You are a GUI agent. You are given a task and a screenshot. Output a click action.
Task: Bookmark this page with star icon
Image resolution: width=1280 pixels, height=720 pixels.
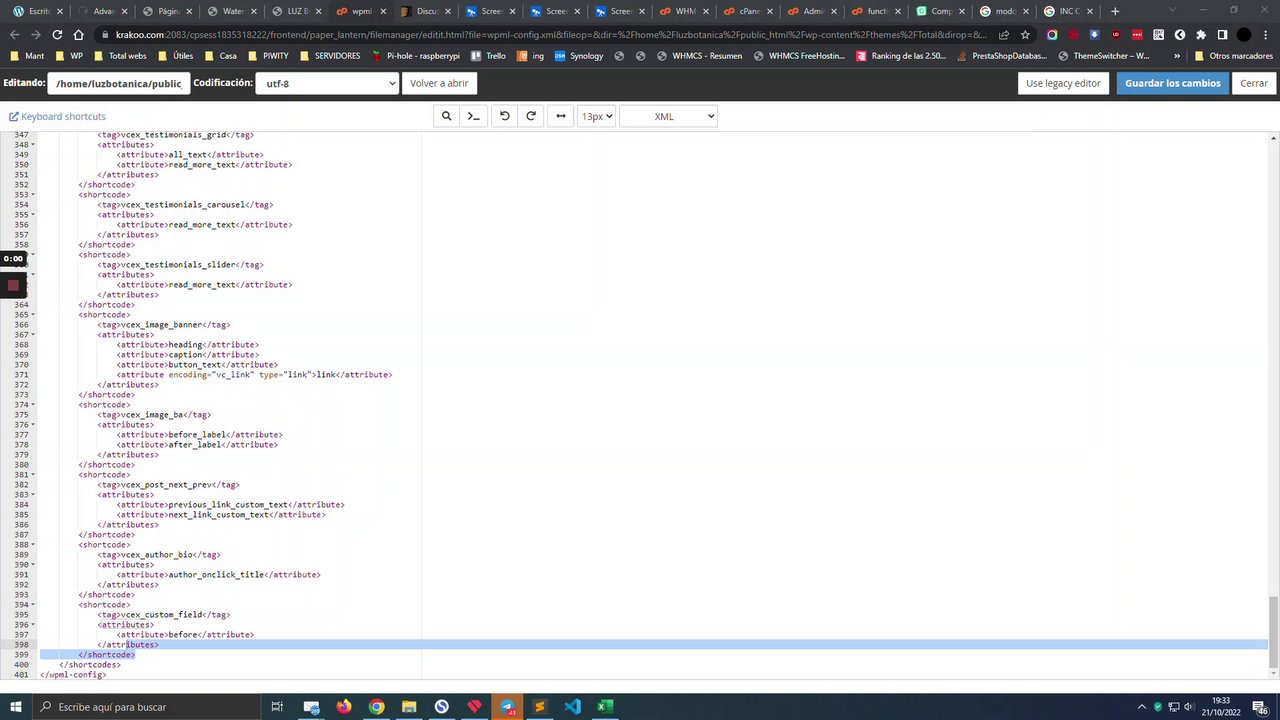(x=1025, y=34)
